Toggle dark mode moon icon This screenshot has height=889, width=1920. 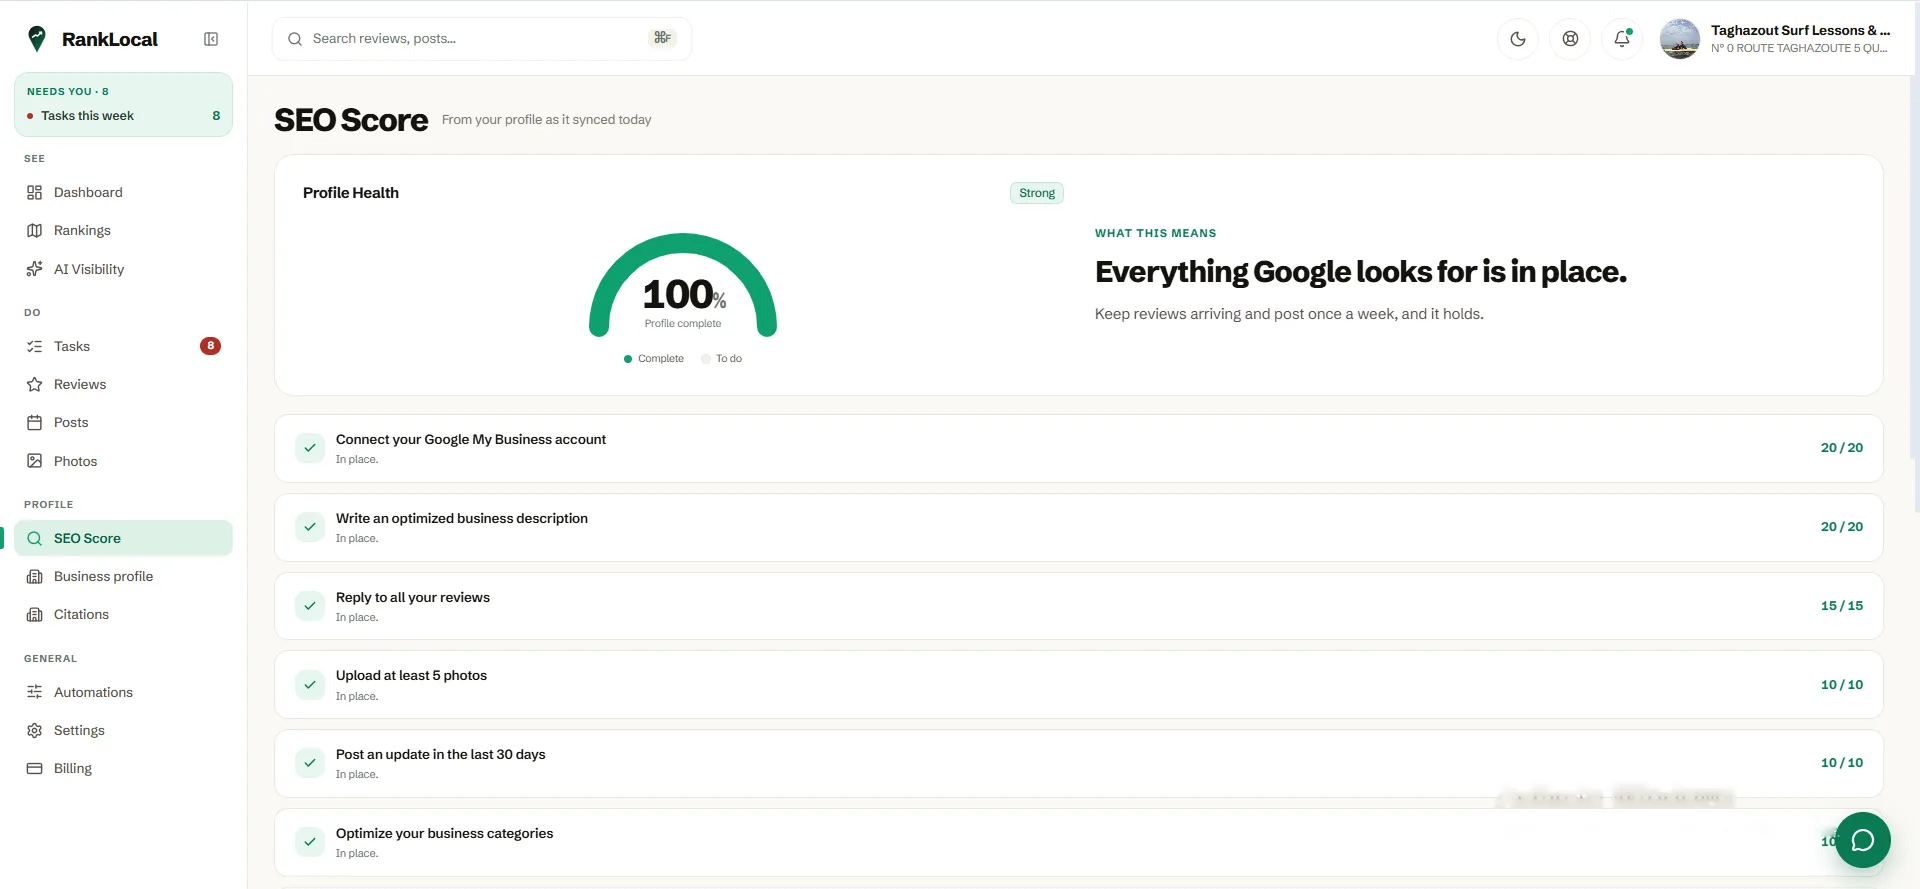pyautogui.click(x=1518, y=39)
